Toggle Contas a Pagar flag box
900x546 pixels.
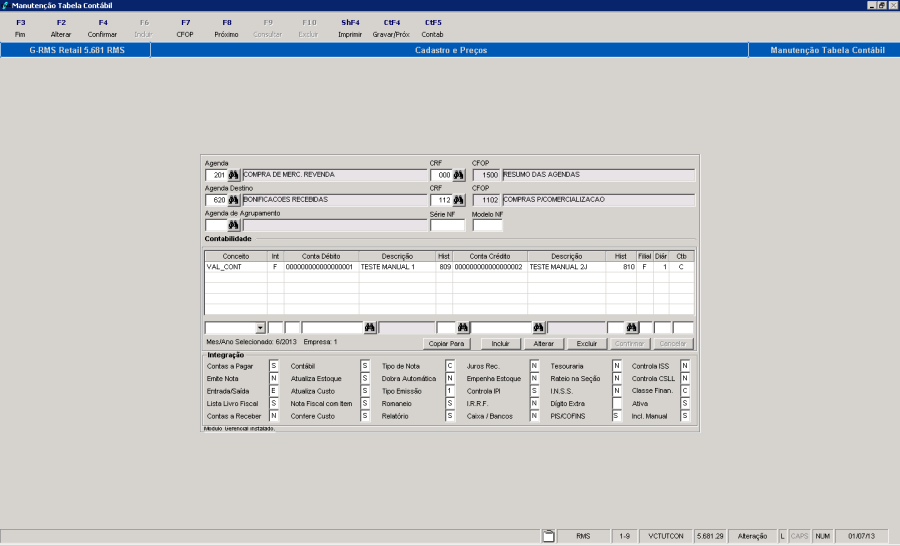tap(274, 366)
